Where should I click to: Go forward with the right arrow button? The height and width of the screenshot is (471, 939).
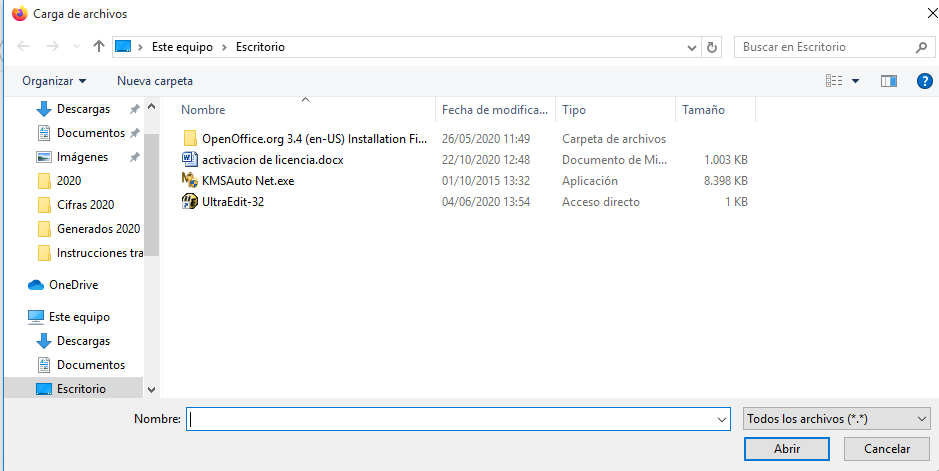point(53,47)
